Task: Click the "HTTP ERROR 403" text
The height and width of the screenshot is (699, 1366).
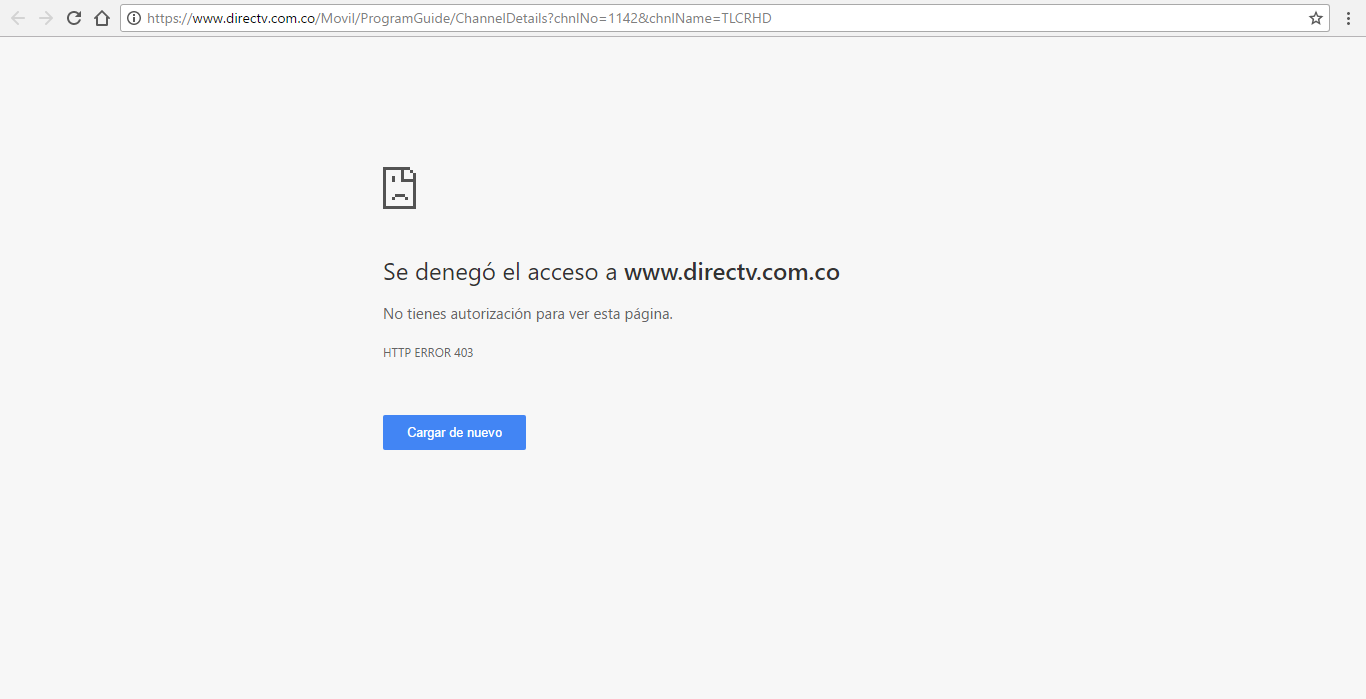Action: coord(428,353)
